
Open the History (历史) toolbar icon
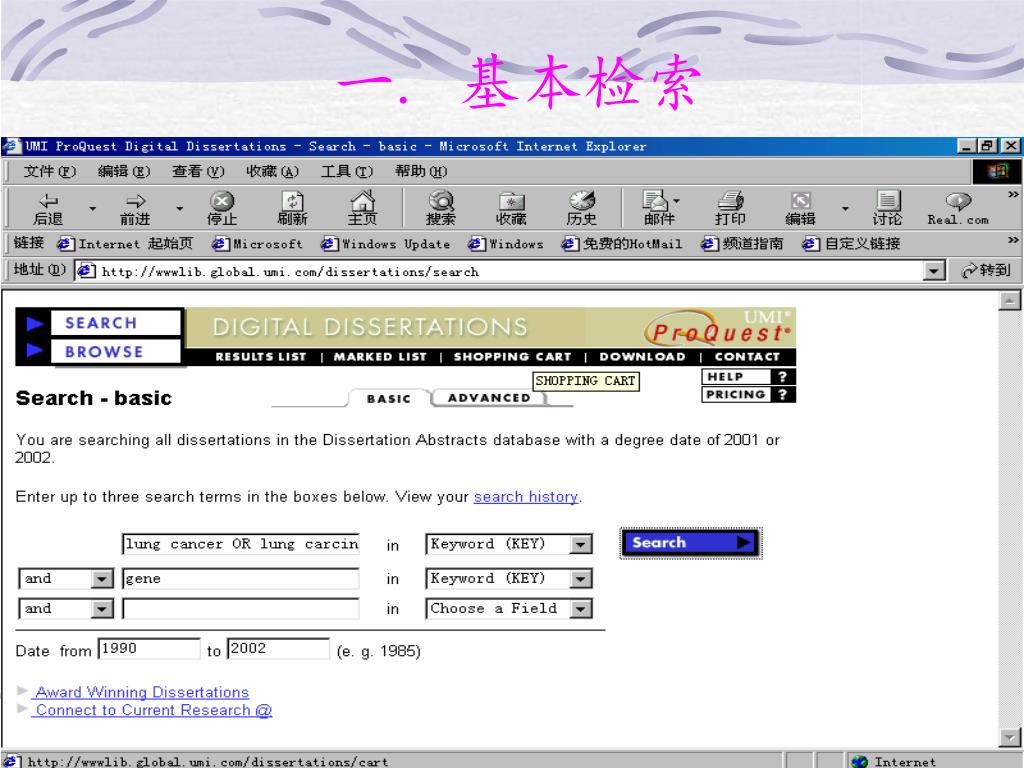pos(582,208)
